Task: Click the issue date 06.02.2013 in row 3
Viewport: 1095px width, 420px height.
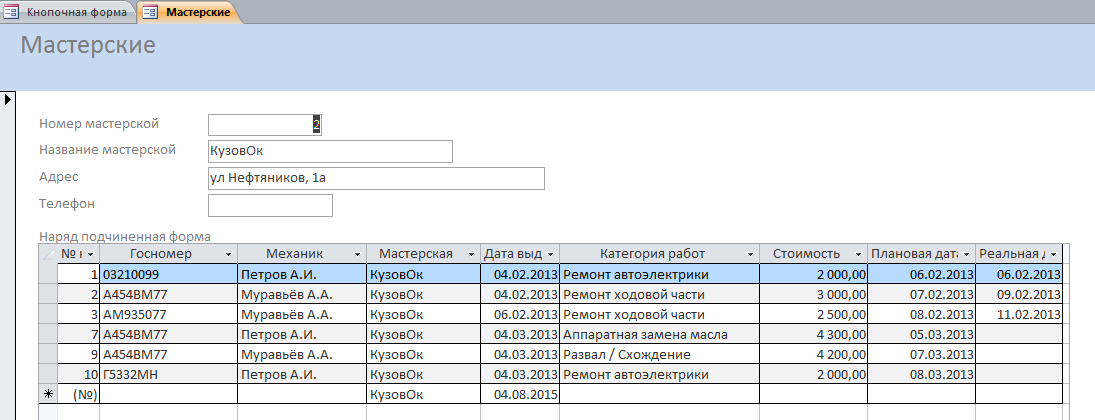Action: [520, 314]
